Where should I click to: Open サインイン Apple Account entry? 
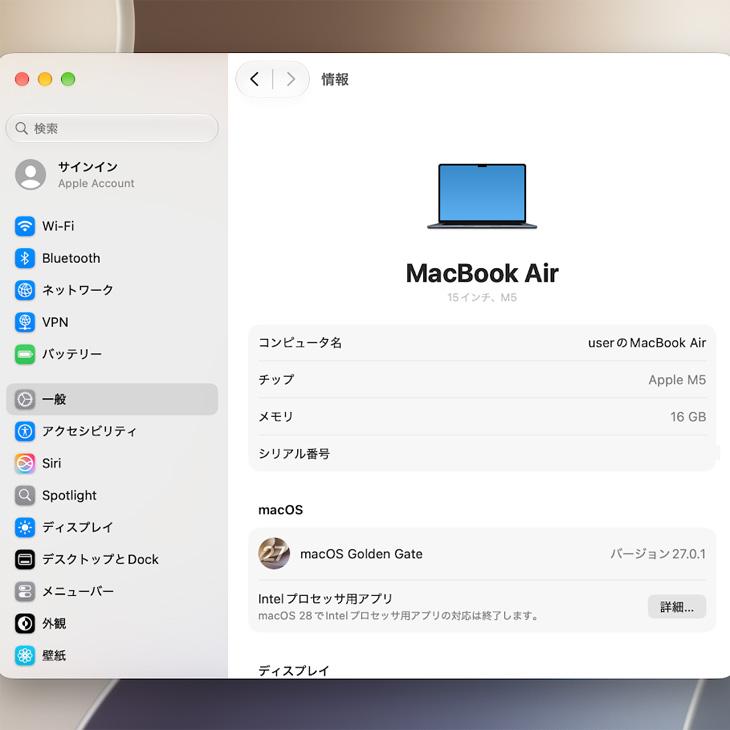pyautogui.click(x=112, y=175)
